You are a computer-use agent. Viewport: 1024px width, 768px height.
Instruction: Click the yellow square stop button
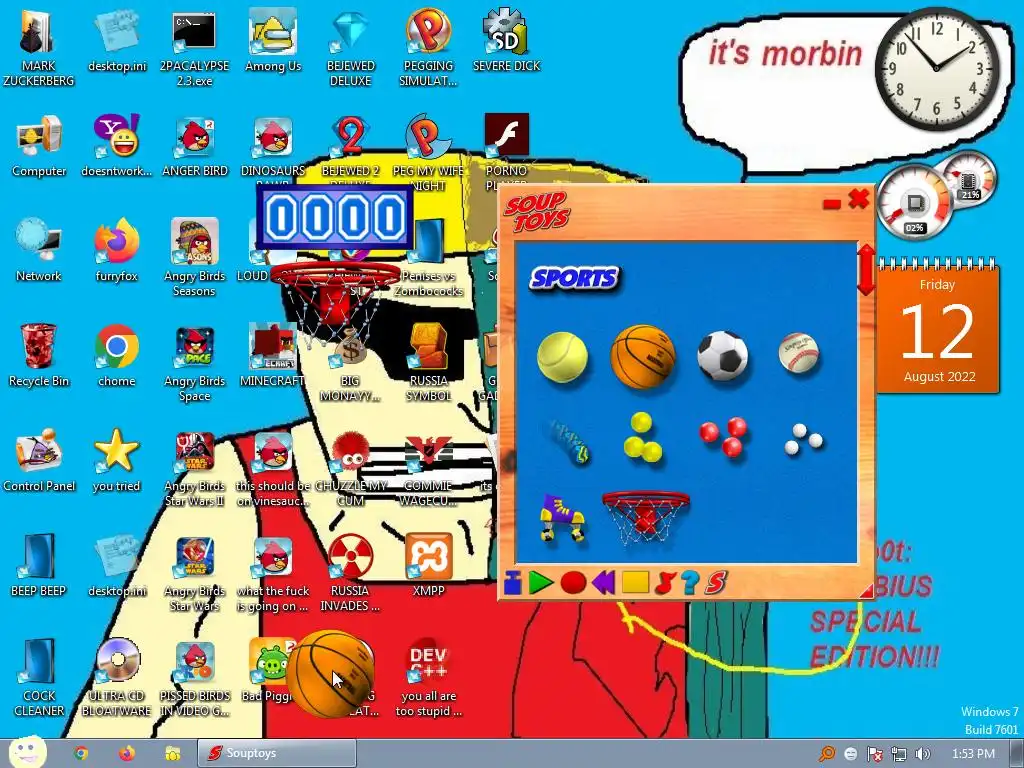635,582
